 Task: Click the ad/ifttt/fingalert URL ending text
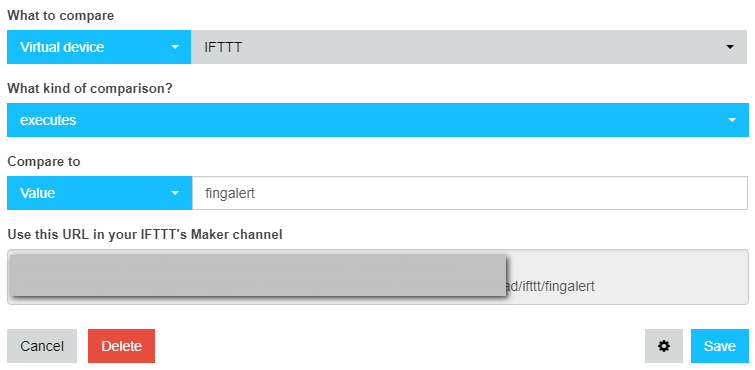551,286
